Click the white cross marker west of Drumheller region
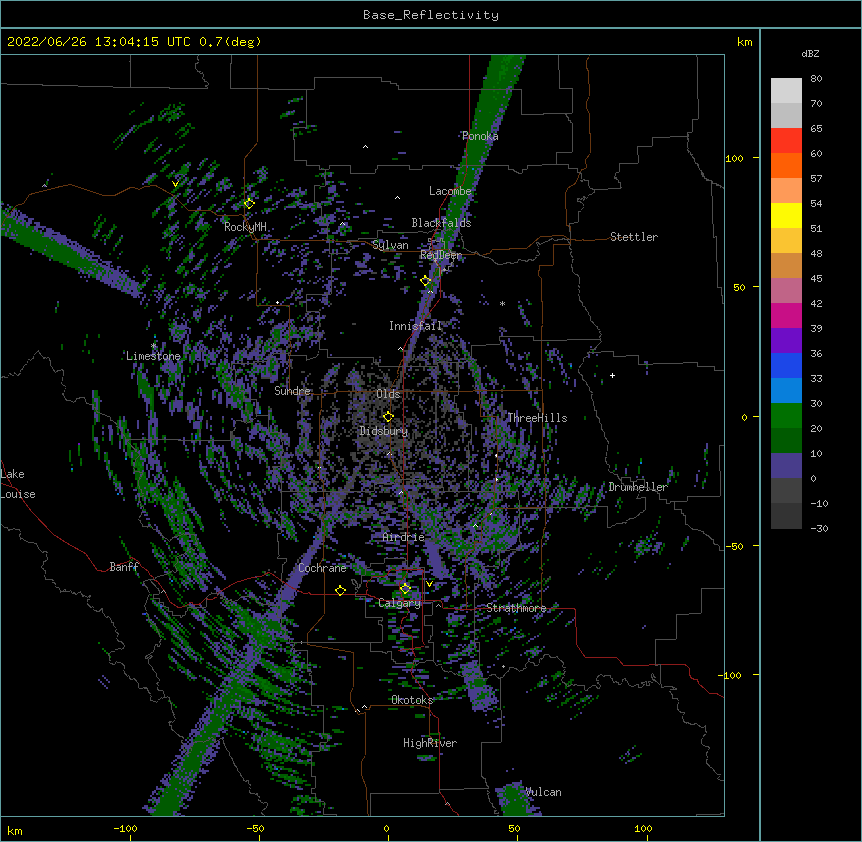Screen dimensions: 862x842 [612, 375]
